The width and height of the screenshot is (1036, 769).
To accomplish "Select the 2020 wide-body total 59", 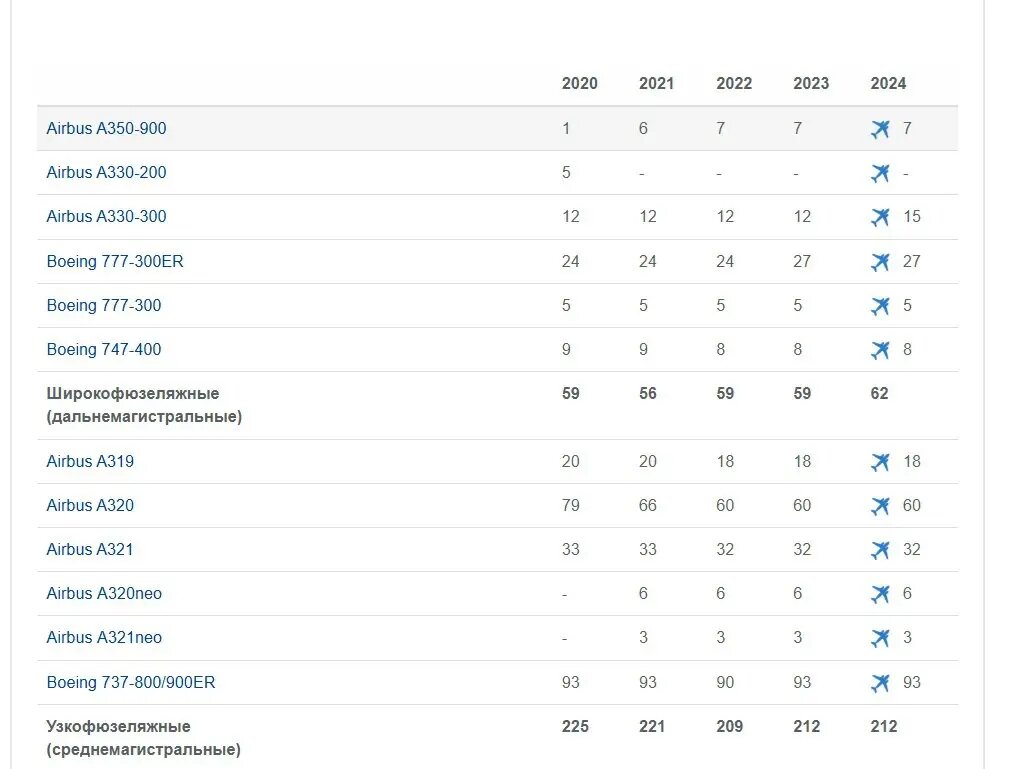I will point(570,394).
